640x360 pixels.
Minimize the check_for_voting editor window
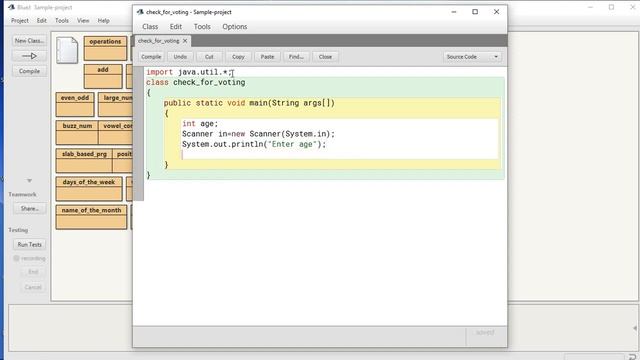[454, 12]
